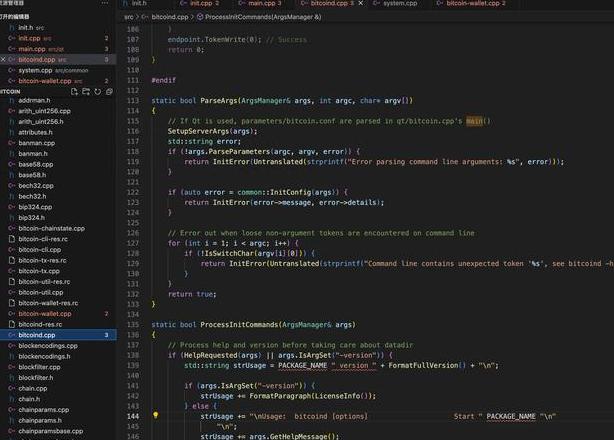The width and height of the screenshot is (614, 440).
Task: Click the bitcoin-tx-res.rc file icon
Action: pos(12,260)
